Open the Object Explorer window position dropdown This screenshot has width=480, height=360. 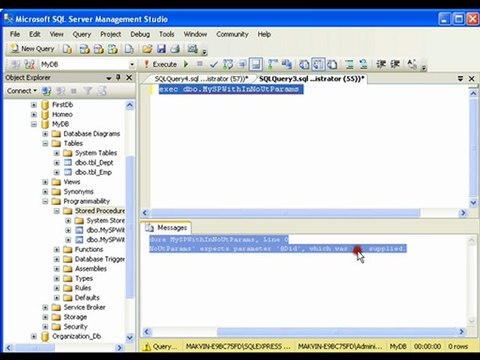point(109,78)
